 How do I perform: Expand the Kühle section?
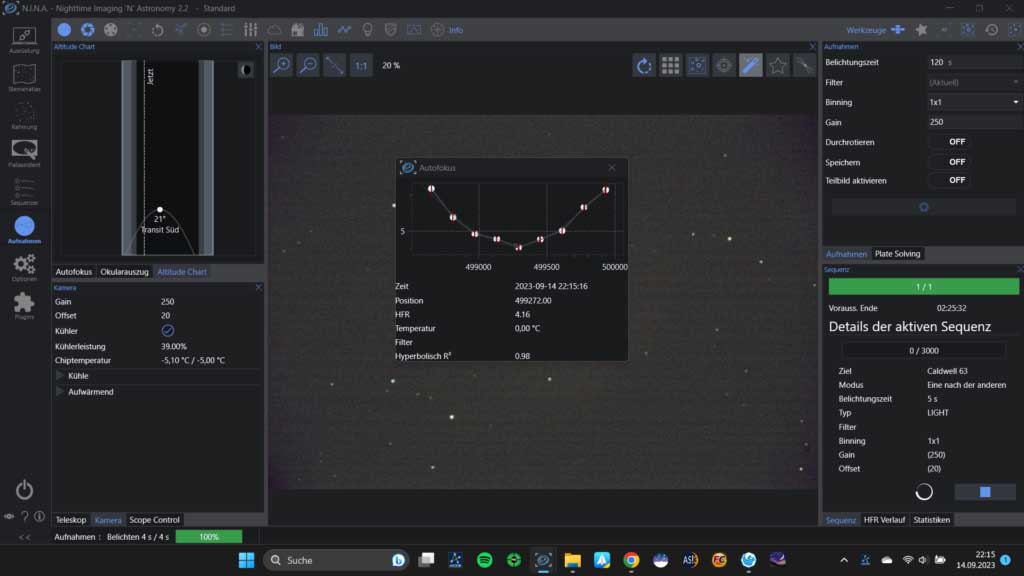coord(60,376)
